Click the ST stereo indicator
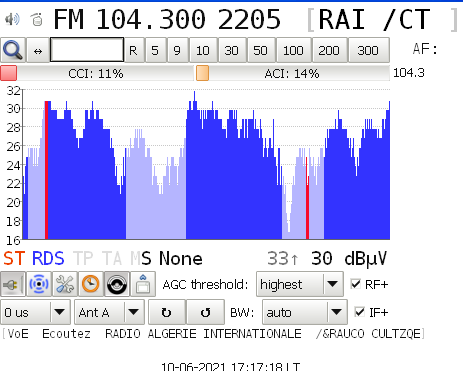Viewport: 463px width, 371px height. (14, 258)
